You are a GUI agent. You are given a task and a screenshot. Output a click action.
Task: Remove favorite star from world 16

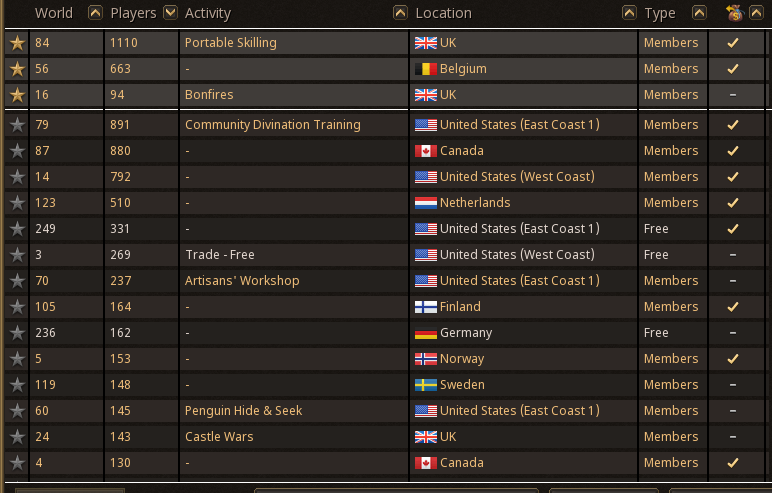(17, 95)
